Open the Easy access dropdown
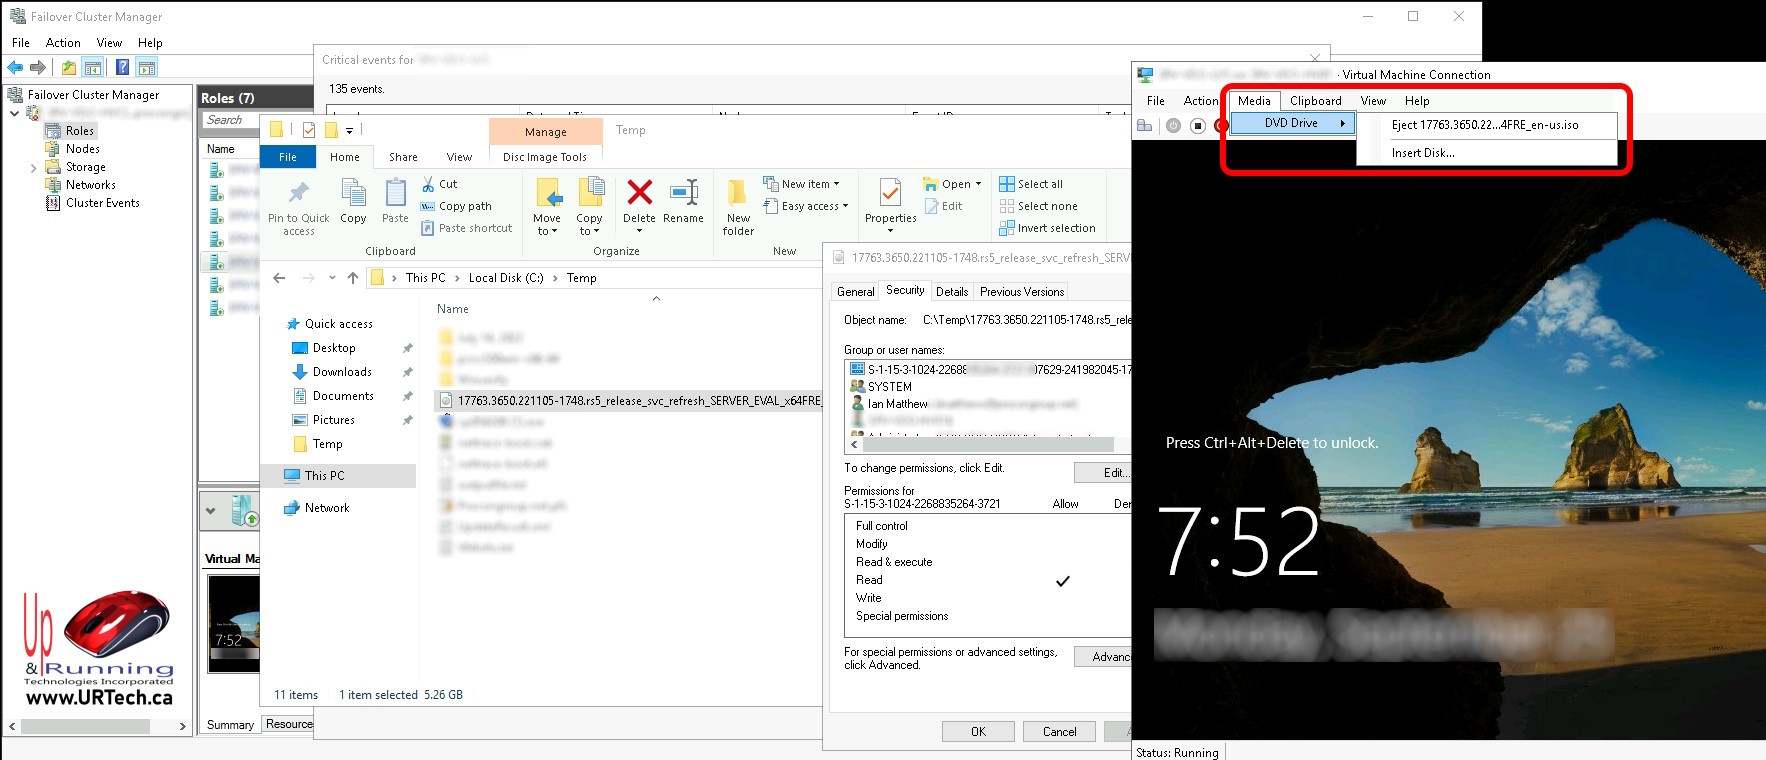1766x760 pixels. point(813,206)
